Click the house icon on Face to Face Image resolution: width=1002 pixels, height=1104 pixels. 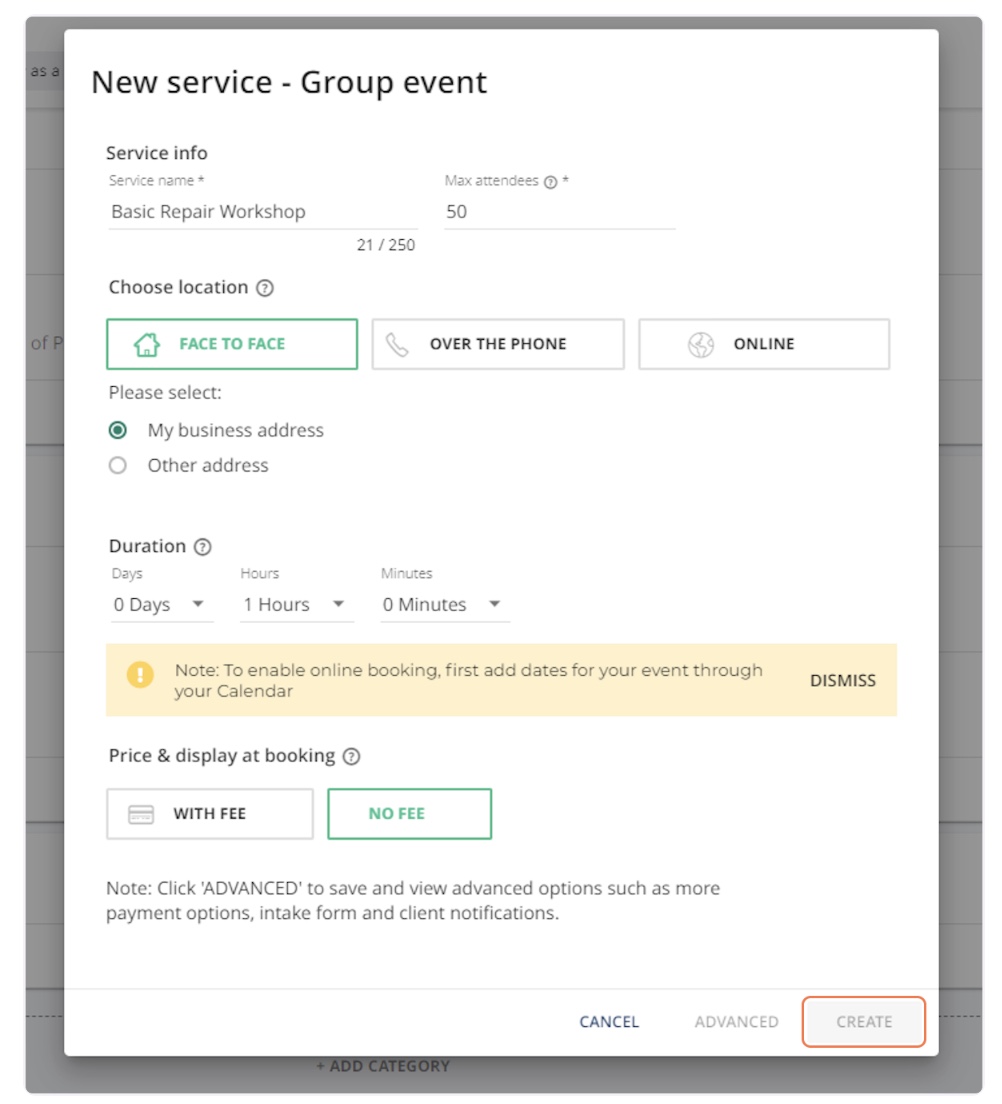(x=147, y=345)
